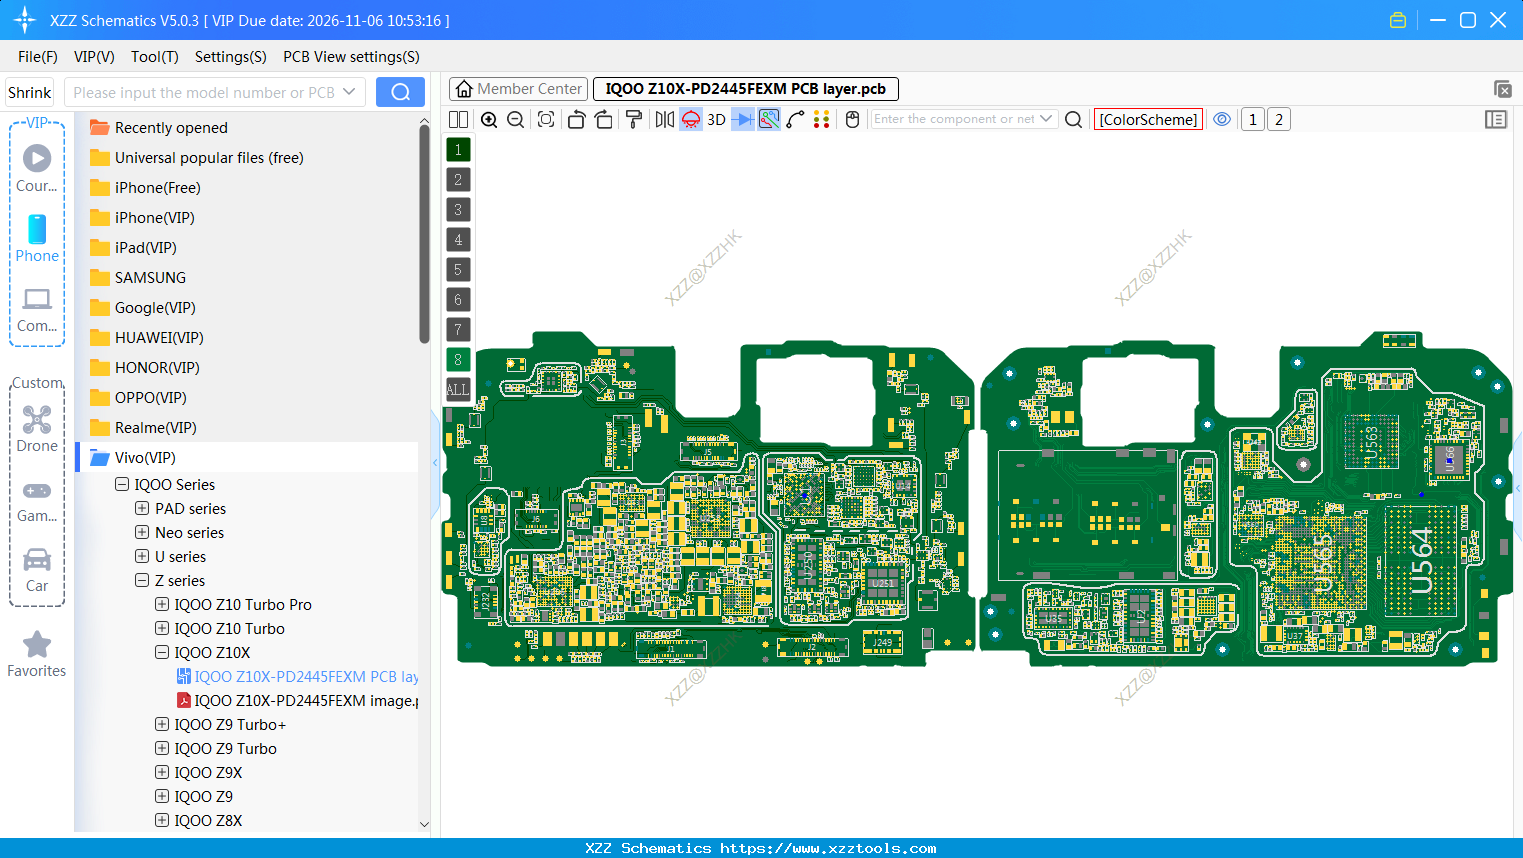This screenshot has height=858, width=1523.
Task: Expand the IQOO Z9 Turbo+ entry
Action: [x=162, y=724]
